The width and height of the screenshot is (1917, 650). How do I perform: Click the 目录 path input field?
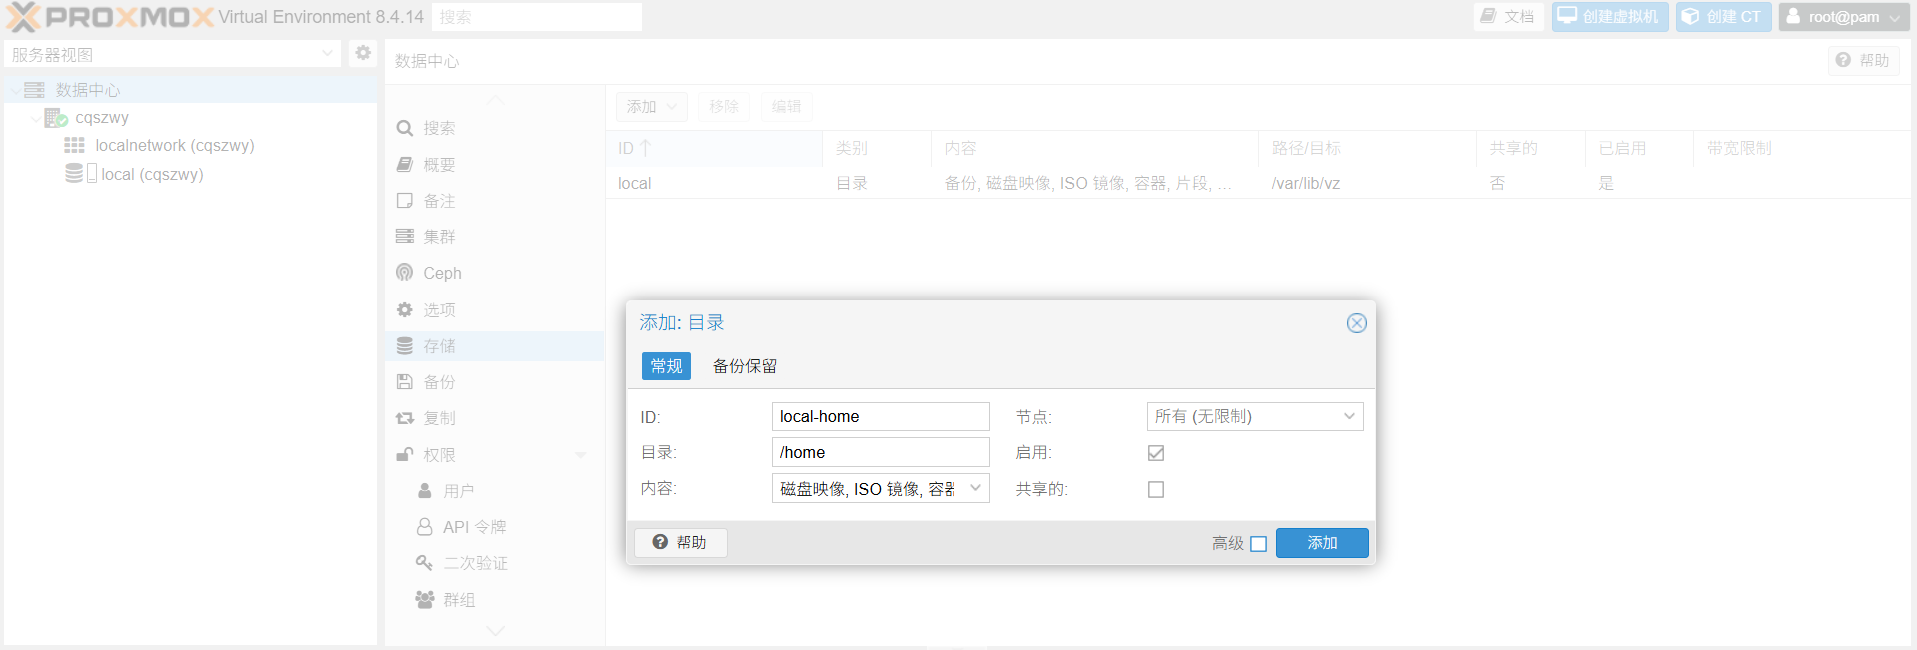coord(880,452)
